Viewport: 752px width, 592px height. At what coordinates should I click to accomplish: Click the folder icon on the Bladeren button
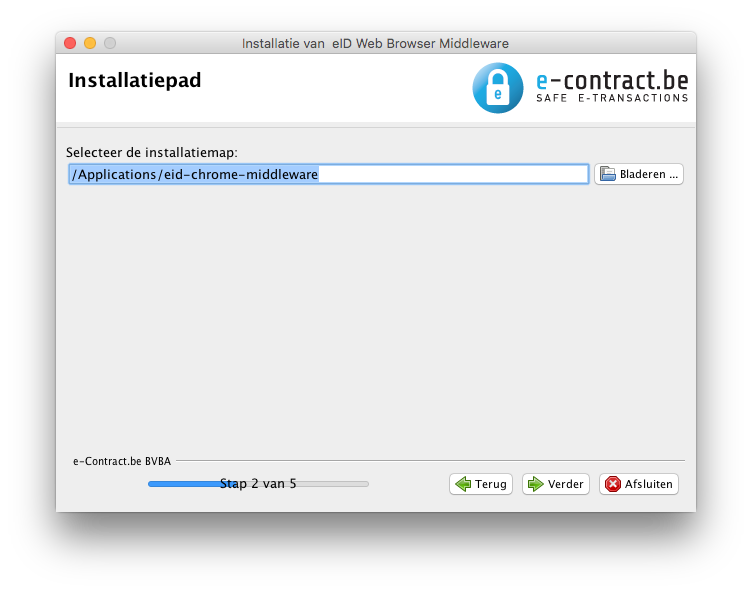(608, 174)
